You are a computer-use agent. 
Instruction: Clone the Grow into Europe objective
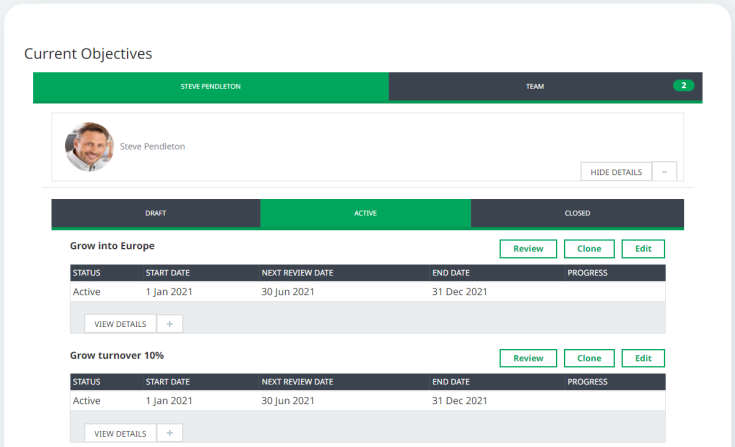(589, 249)
